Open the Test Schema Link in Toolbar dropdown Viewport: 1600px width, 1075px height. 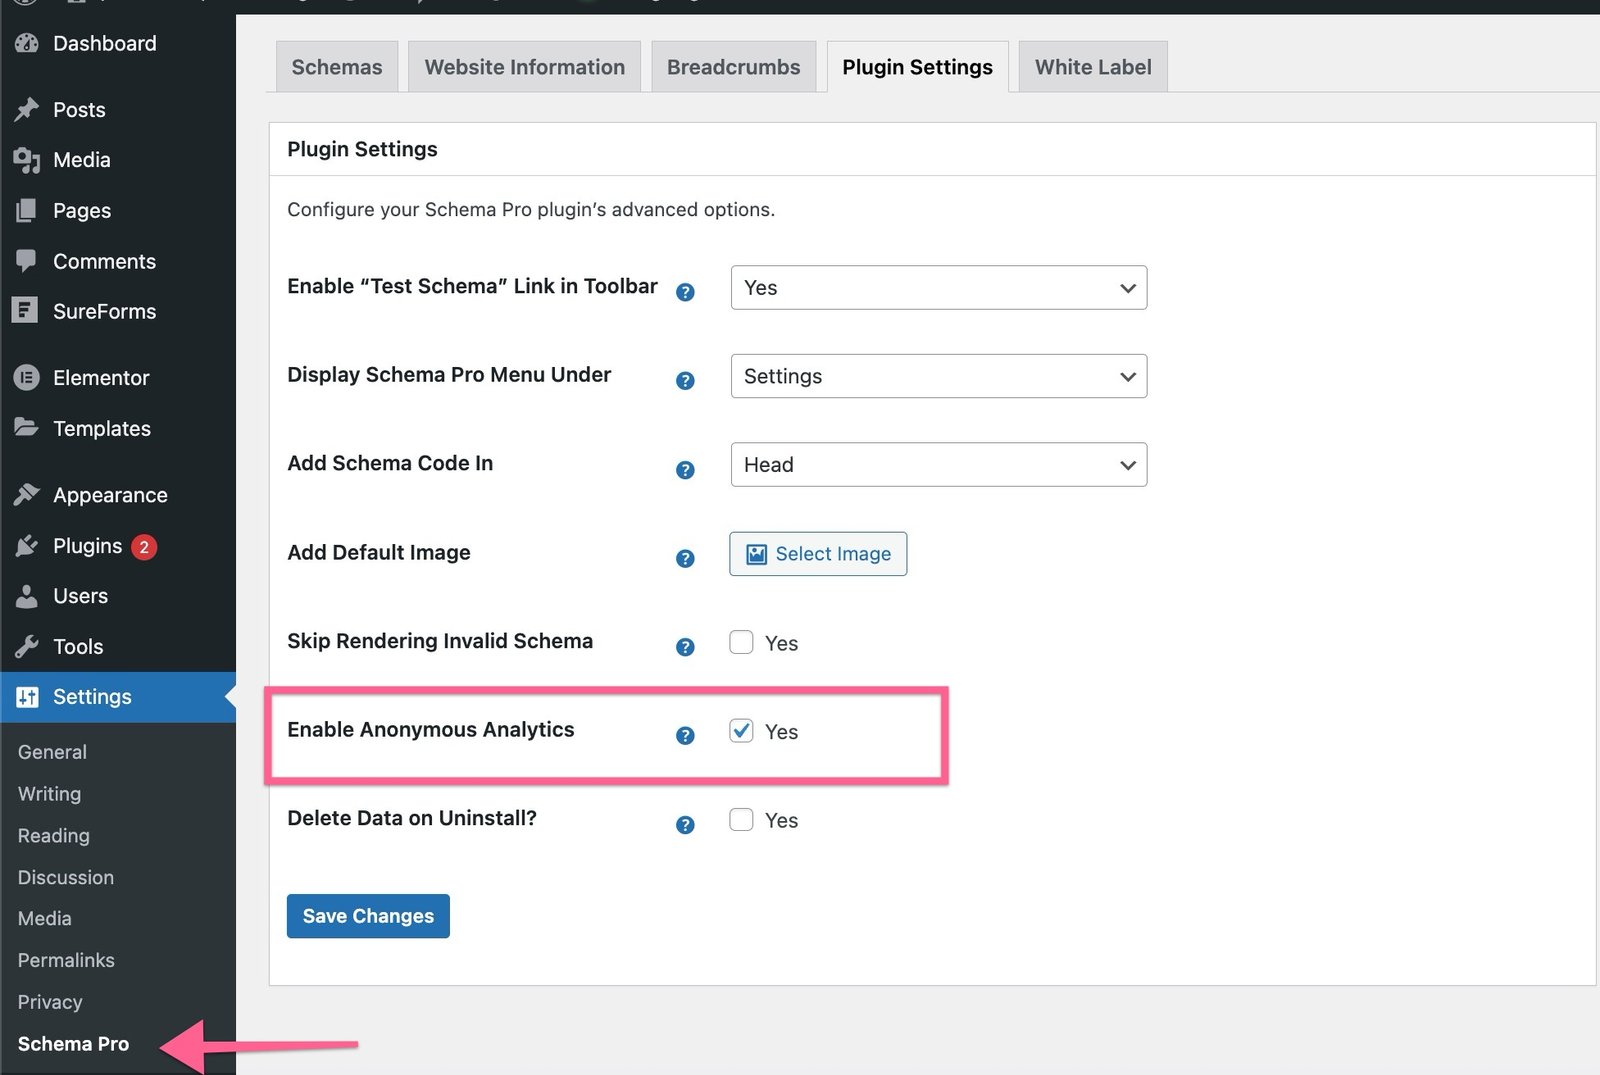938,288
